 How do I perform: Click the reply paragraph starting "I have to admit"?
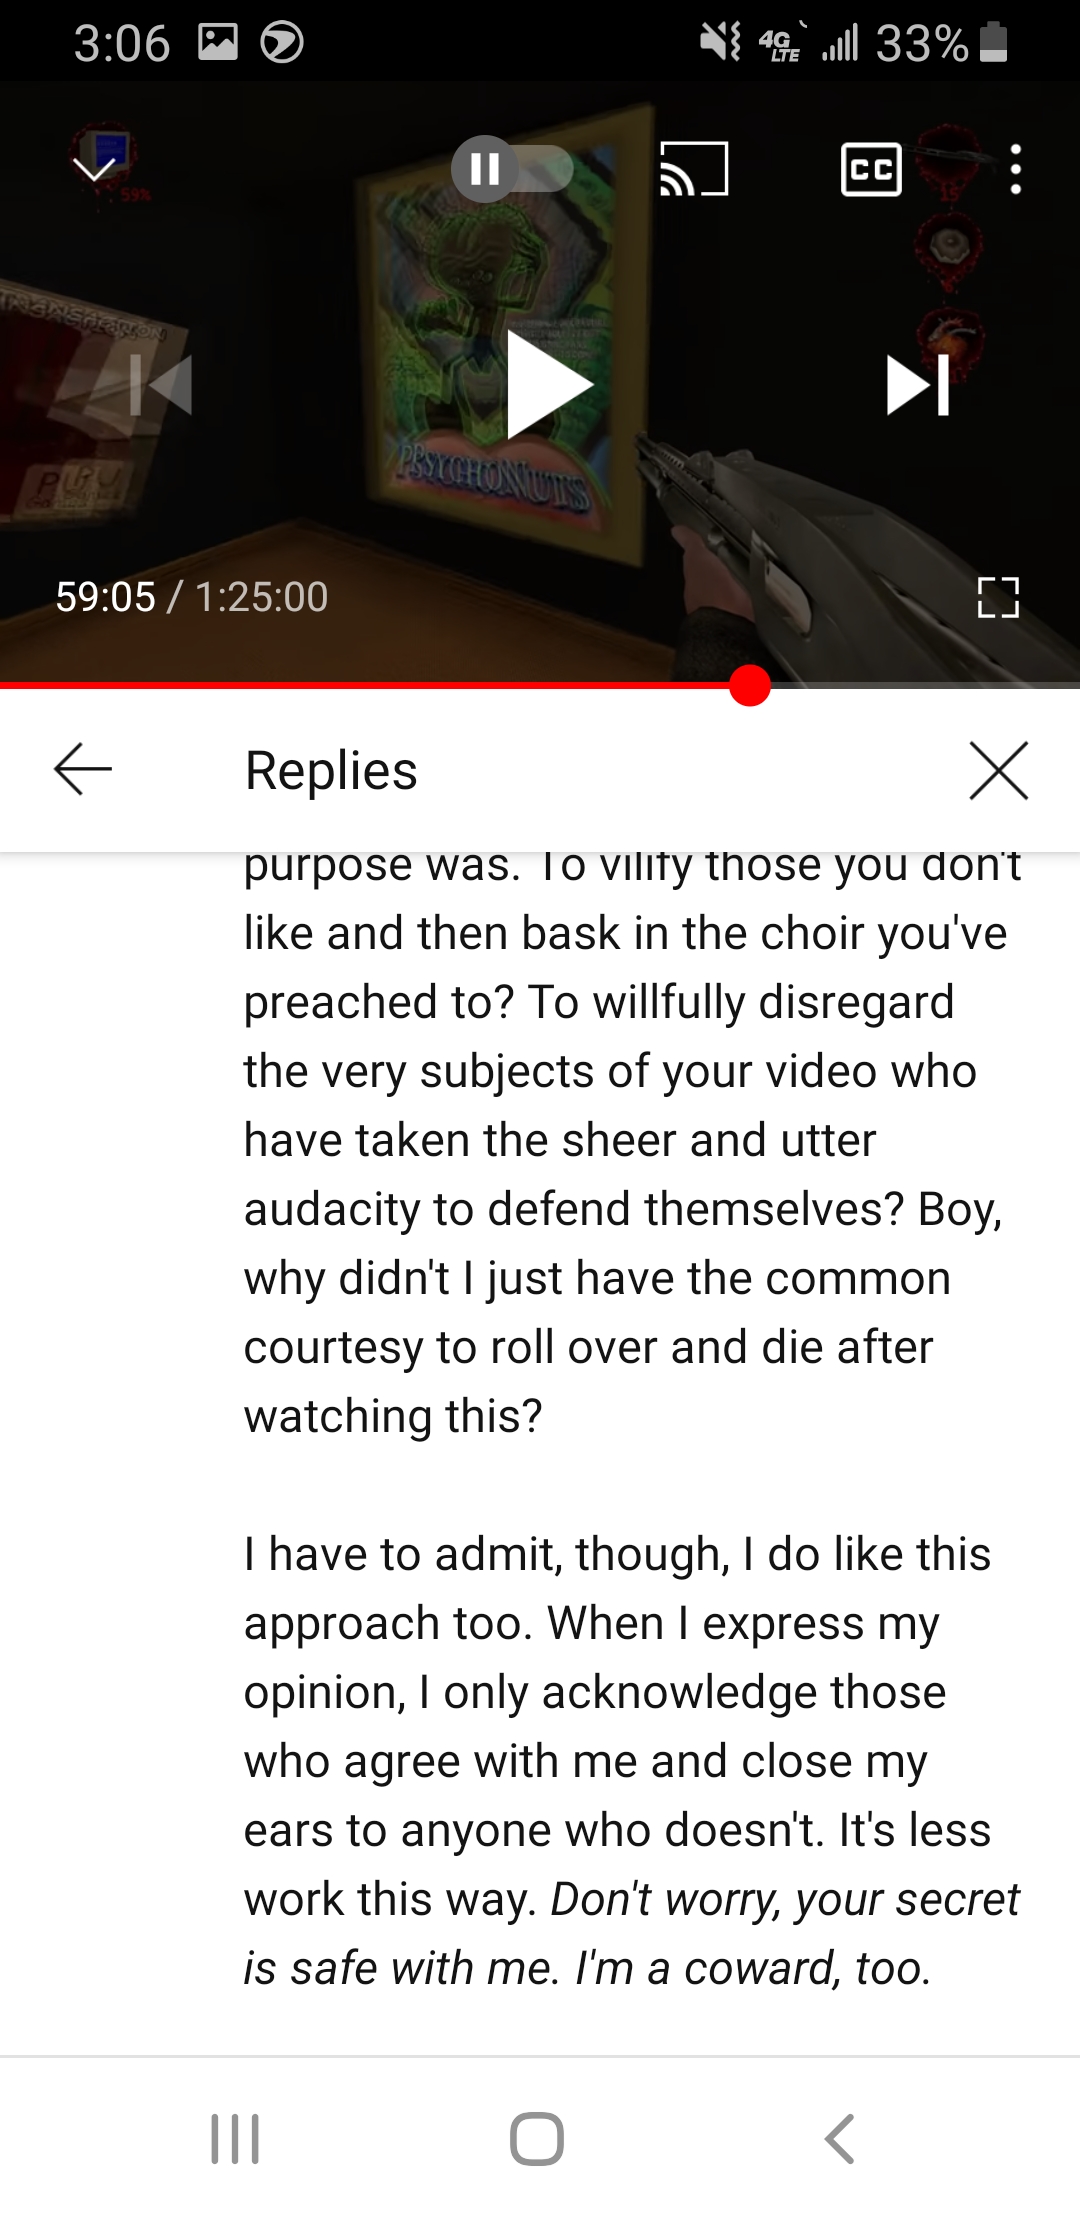[632, 1761]
